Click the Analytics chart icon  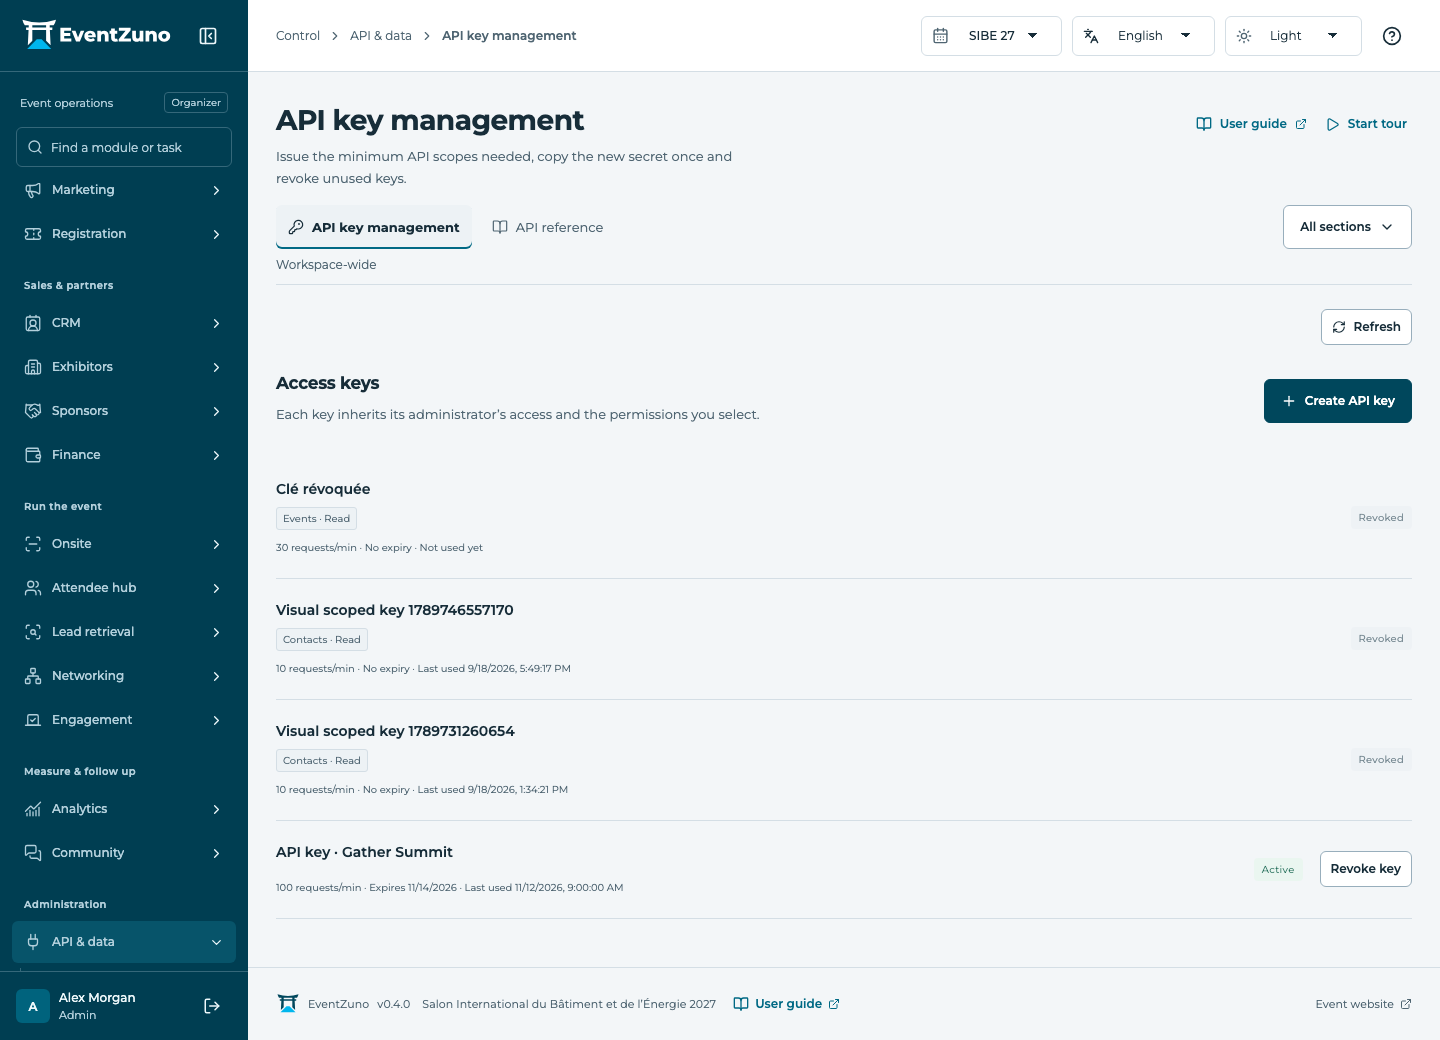coord(33,809)
